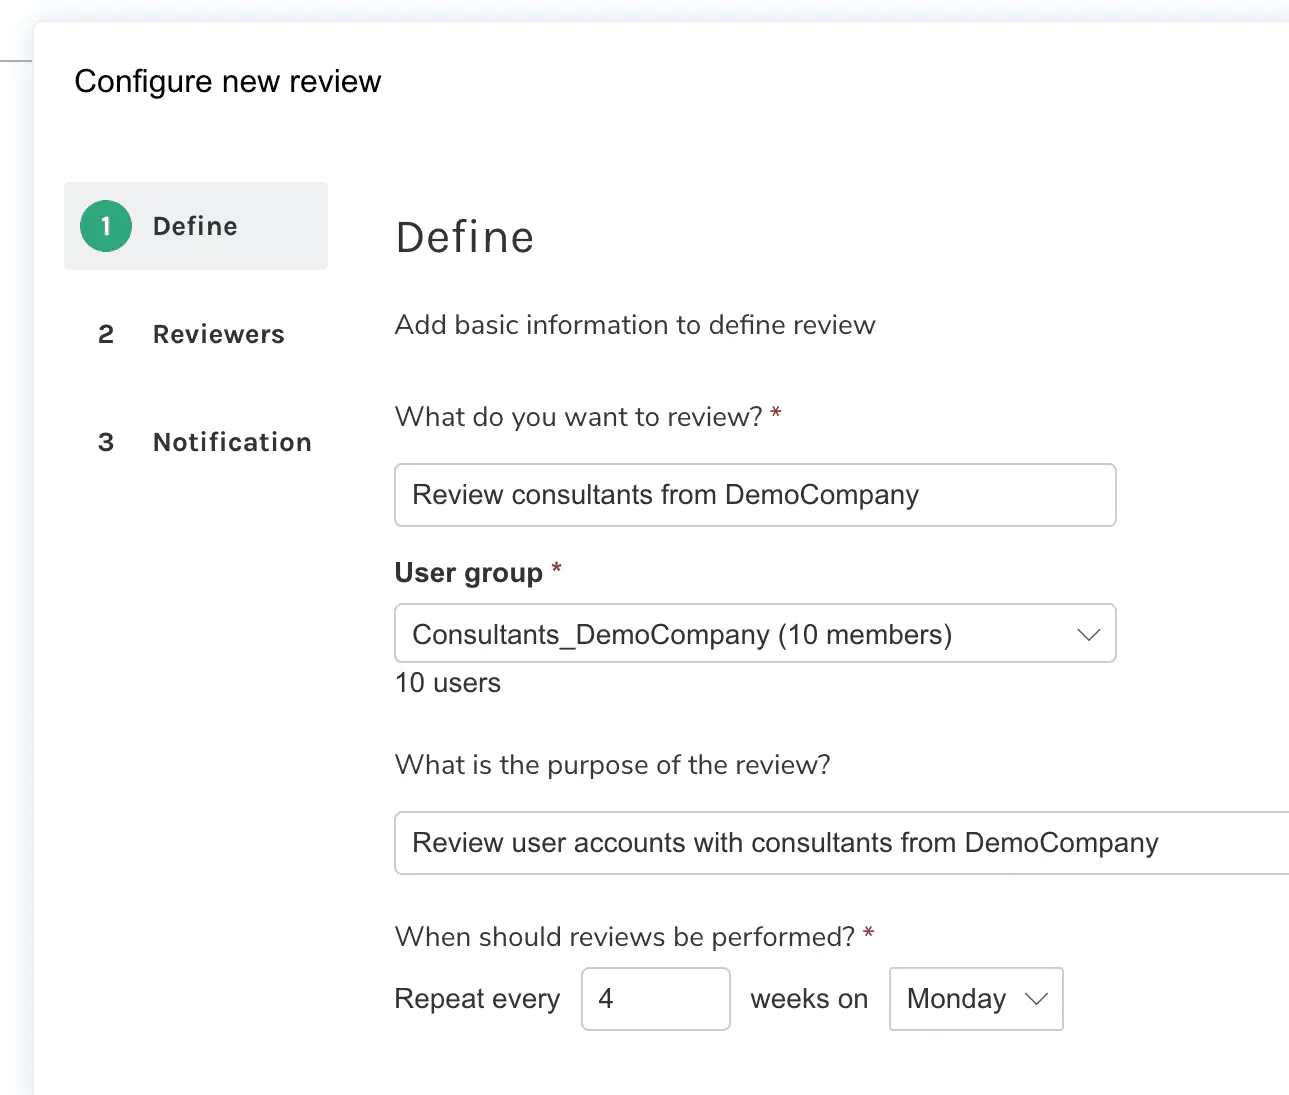Image resolution: width=1289 pixels, height=1095 pixels.
Task: Click the purpose of the review text field
Action: click(x=840, y=843)
